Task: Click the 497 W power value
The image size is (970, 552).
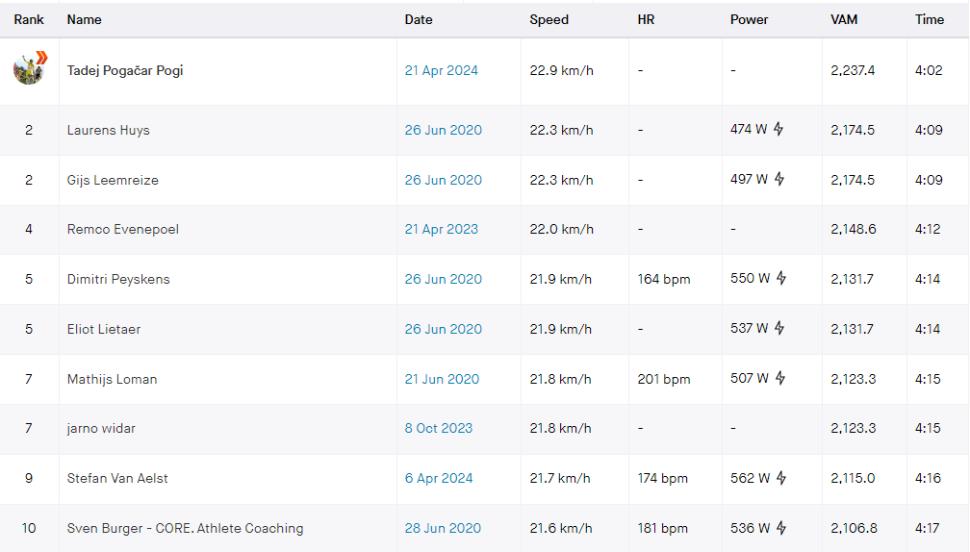Action: (x=749, y=179)
